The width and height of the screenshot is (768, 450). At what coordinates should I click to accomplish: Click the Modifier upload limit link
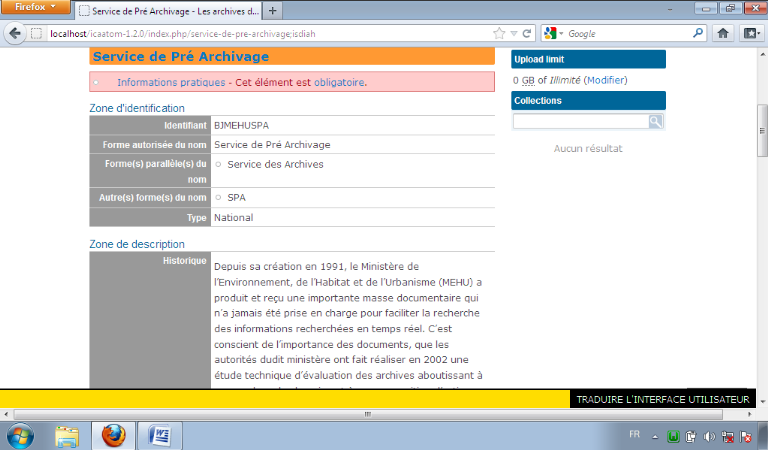[605, 80]
